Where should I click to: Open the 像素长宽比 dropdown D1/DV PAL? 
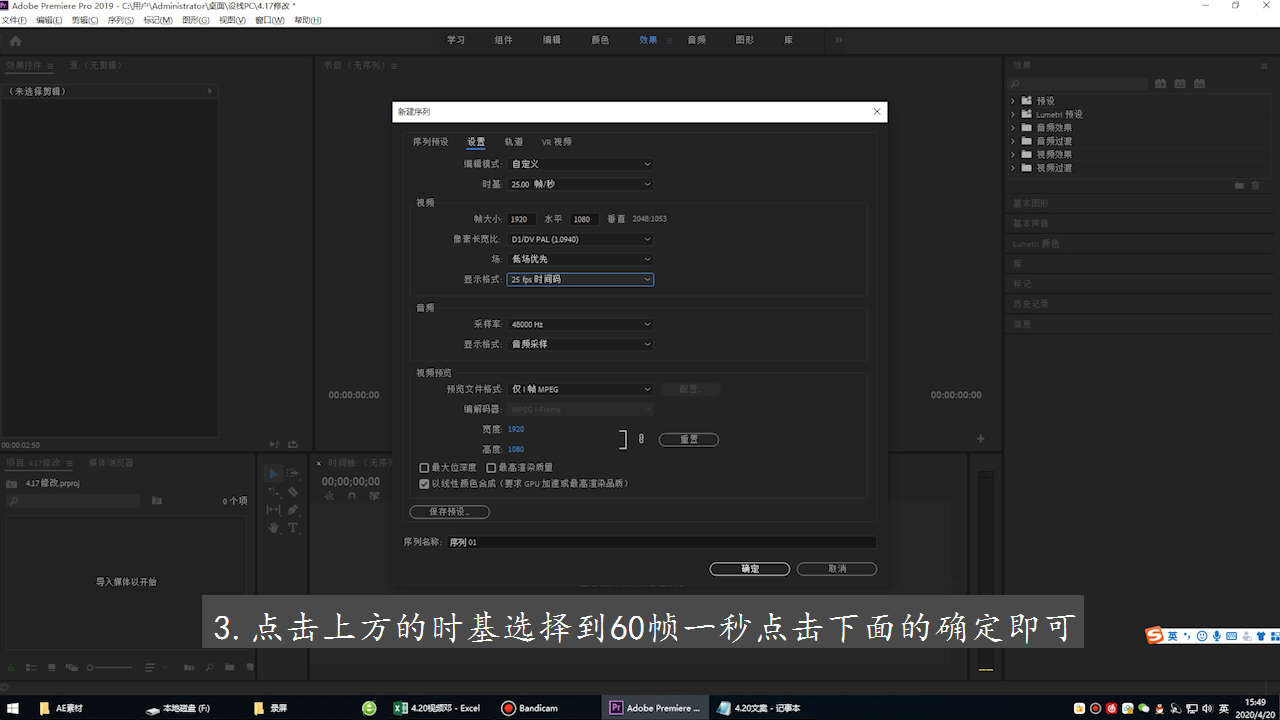[x=581, y=240]
